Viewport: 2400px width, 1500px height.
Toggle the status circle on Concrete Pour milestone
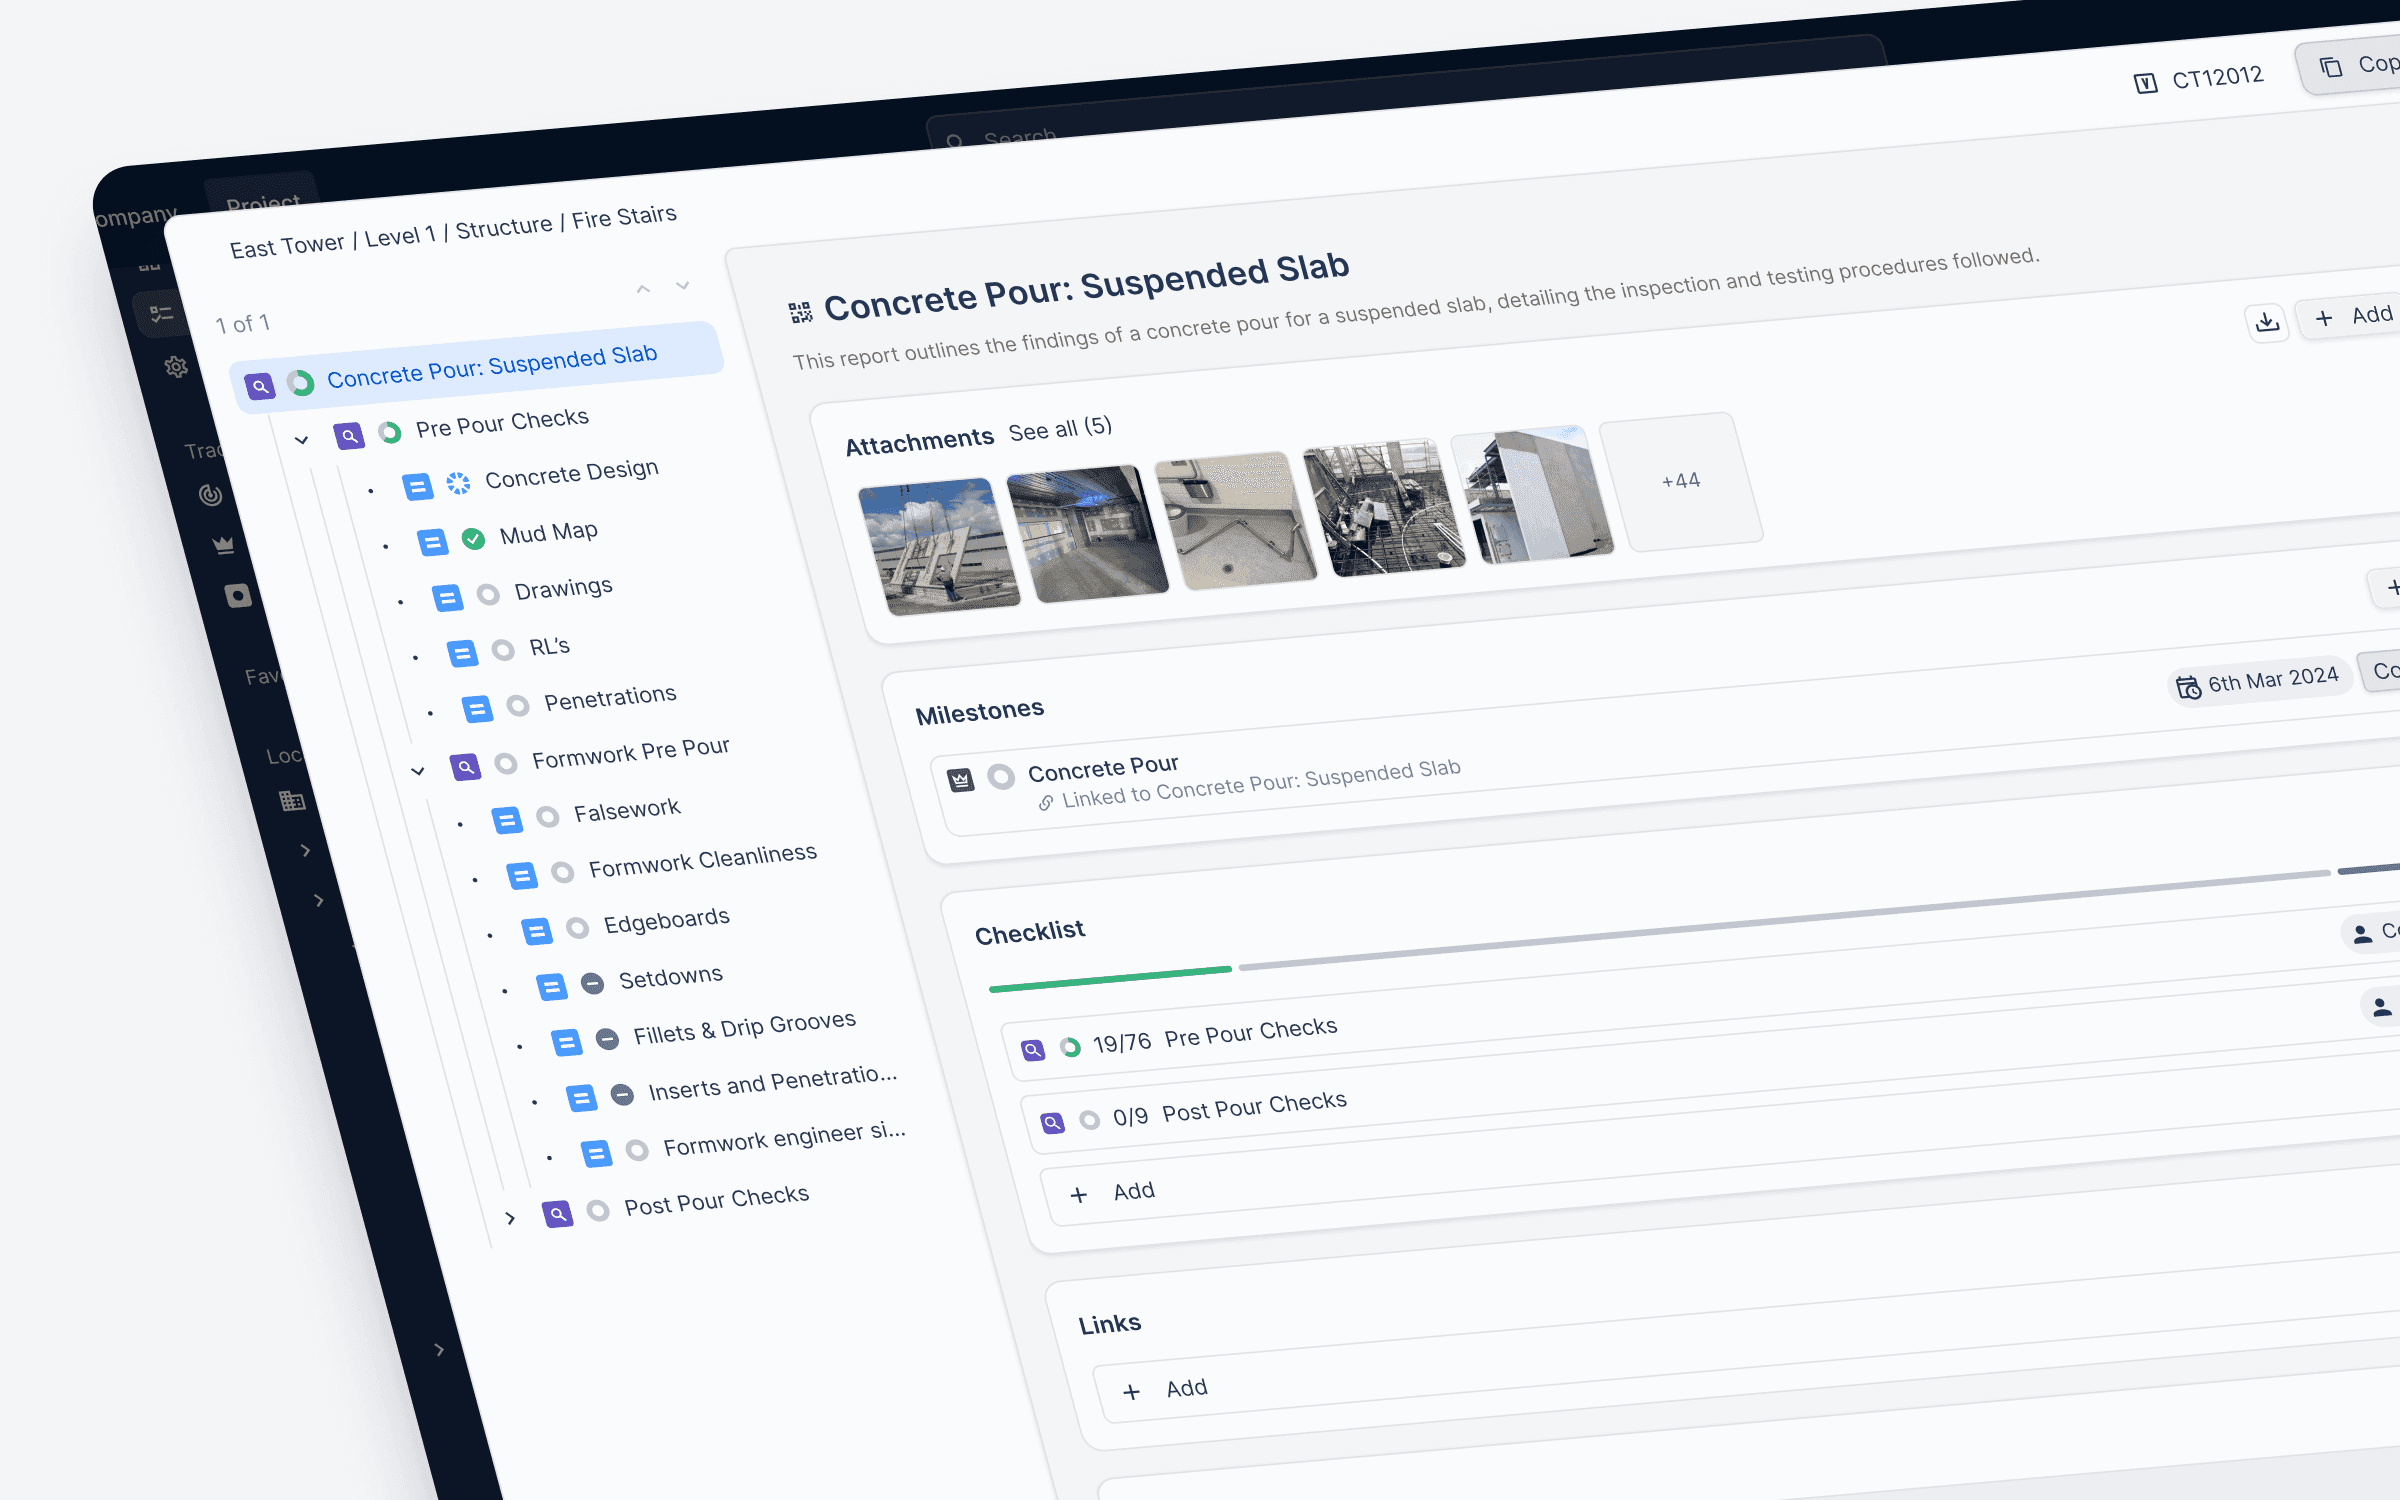[1001, 776]
